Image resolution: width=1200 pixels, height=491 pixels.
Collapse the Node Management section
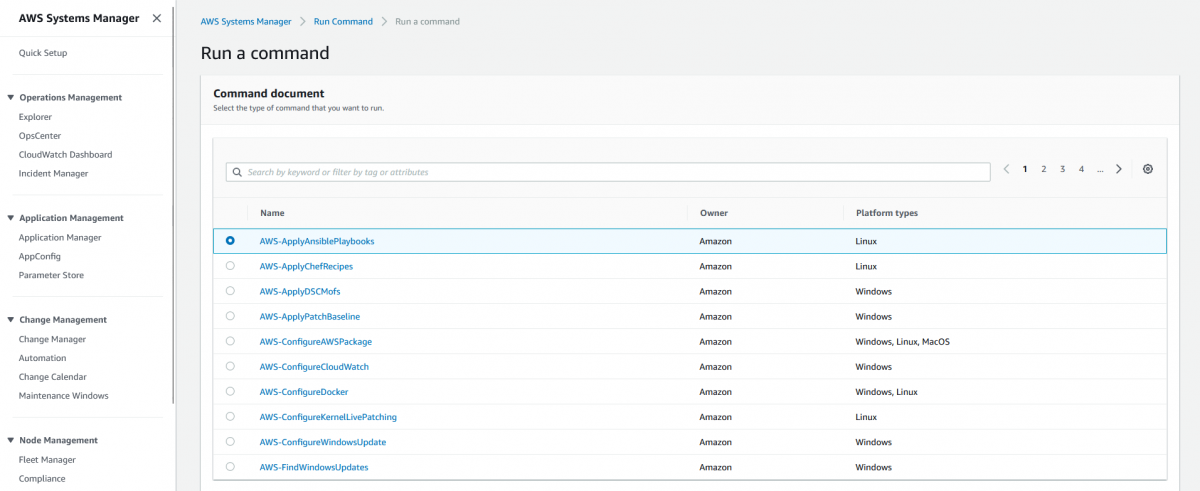(x=10, y=440)
